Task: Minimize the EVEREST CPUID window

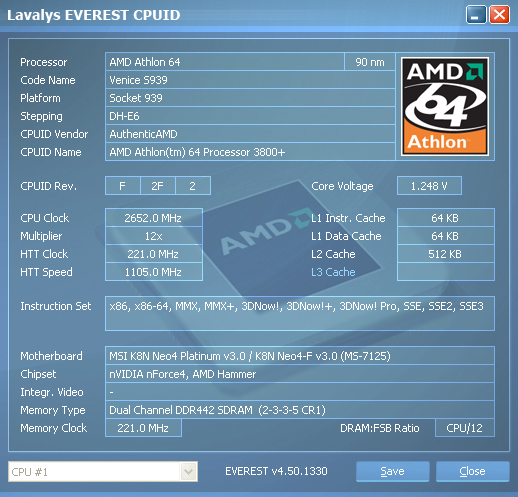Action: 476,15
